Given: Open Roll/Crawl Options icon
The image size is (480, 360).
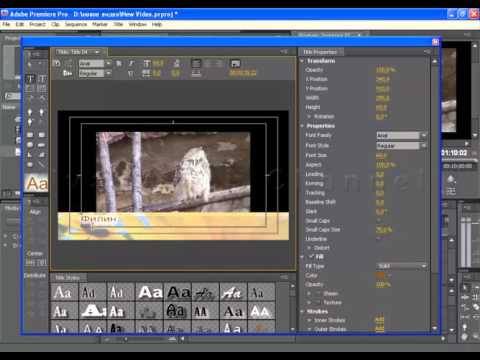Looking at the screenshot, I should coord(68,63).
